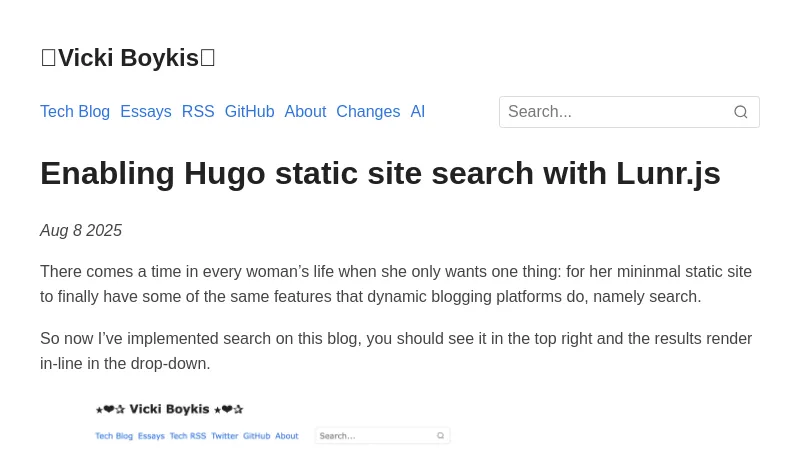Click the search box inside embedded screenshot
800x450 pixels.
[x=375, y=436]
